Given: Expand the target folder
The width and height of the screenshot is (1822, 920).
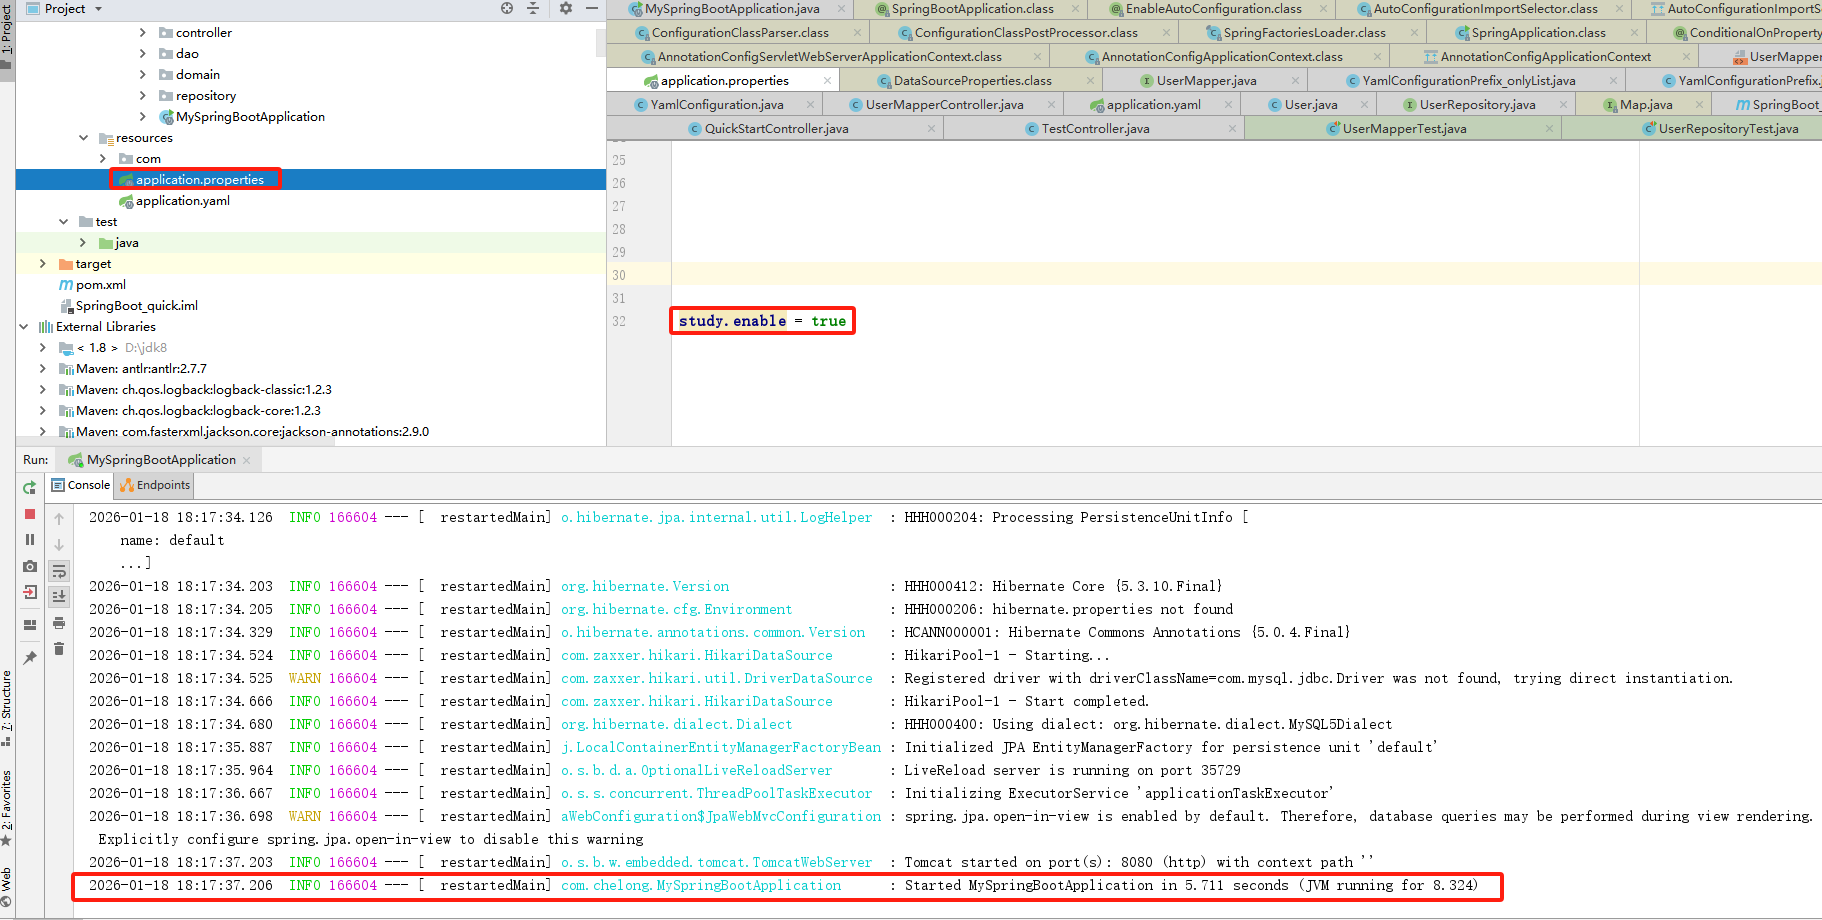Looking at the screenshot, I should coord(43,264).
